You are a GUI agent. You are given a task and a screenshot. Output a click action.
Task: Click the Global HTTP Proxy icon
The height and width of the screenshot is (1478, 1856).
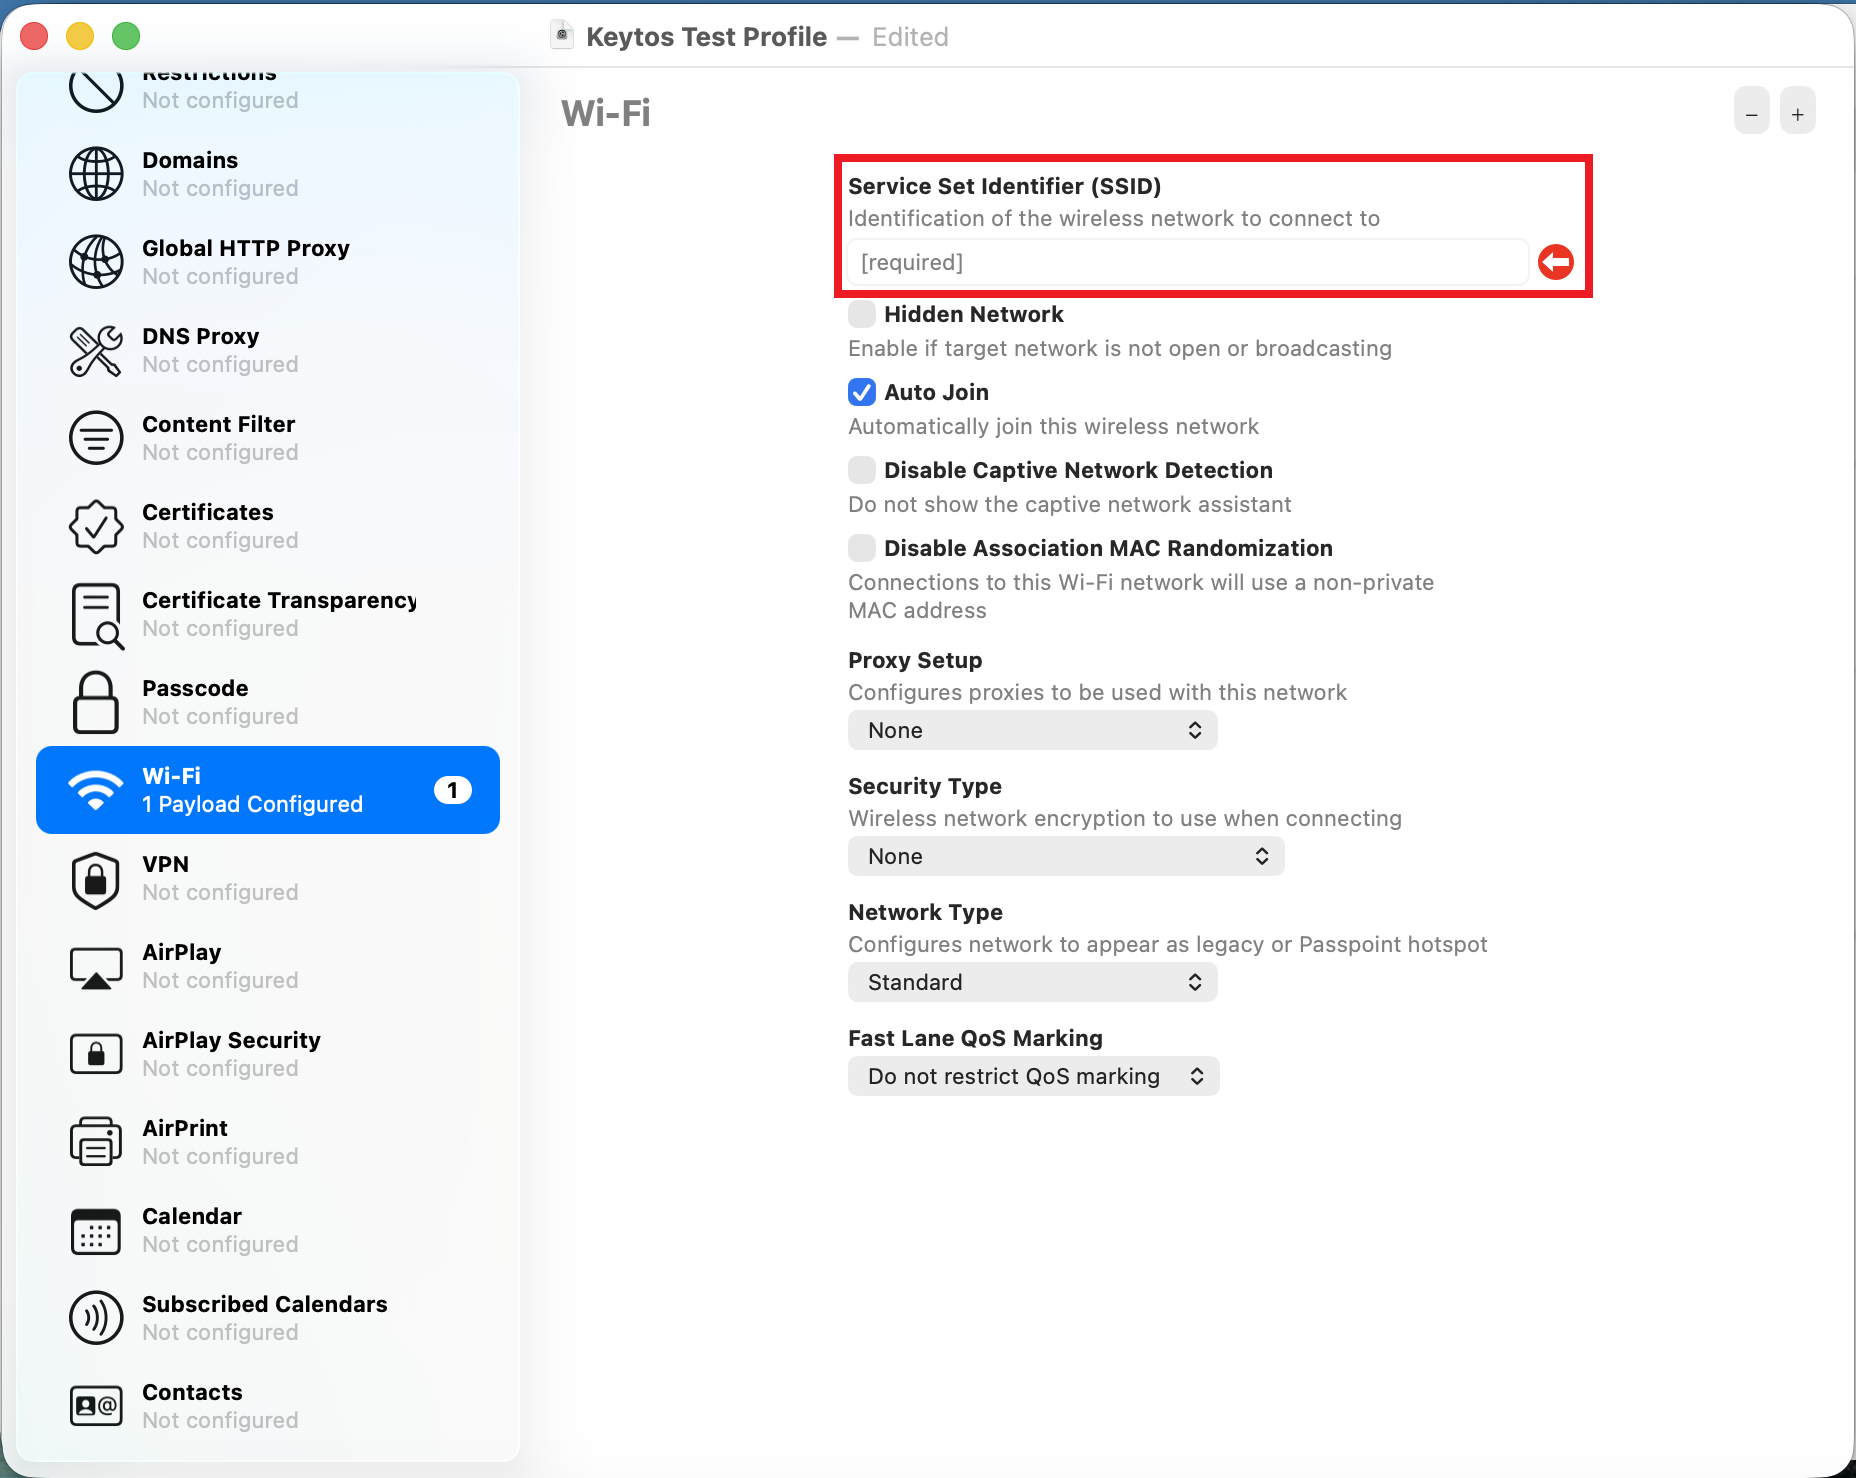click(96, 262)
